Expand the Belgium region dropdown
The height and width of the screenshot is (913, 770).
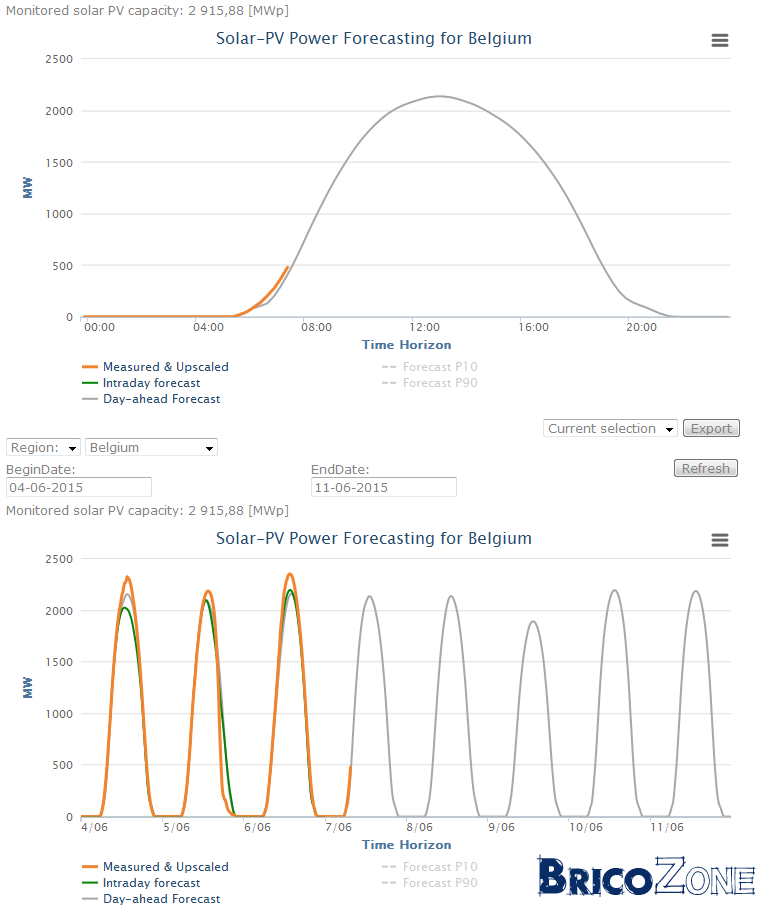tap(151, 447)
